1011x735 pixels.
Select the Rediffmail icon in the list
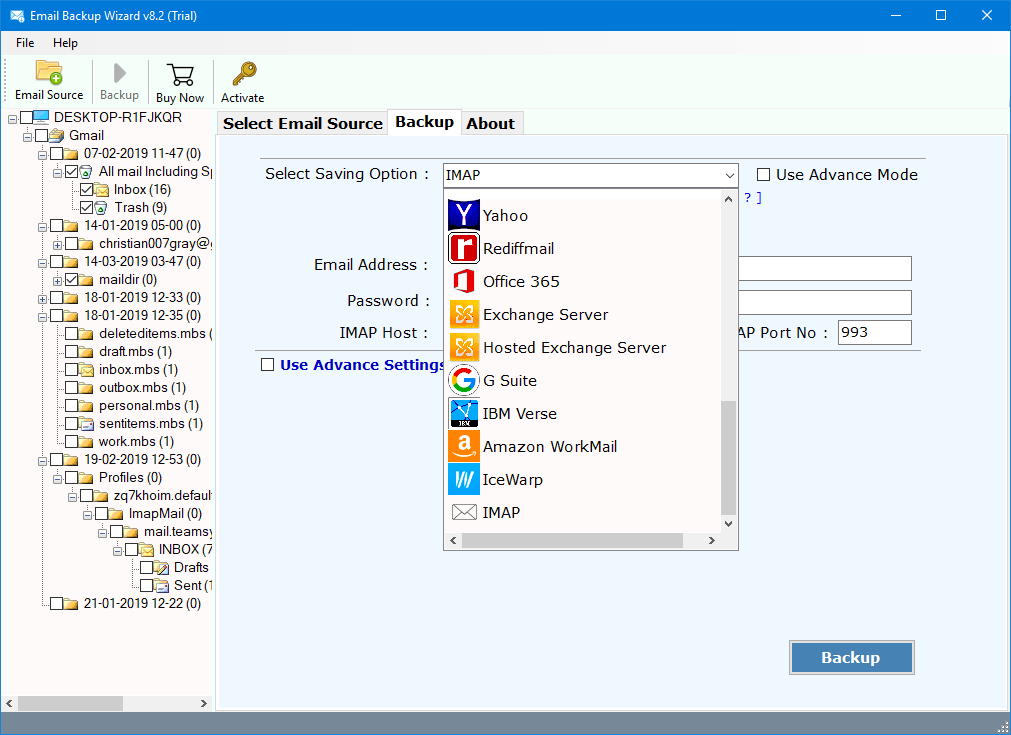tap(464, 248)
